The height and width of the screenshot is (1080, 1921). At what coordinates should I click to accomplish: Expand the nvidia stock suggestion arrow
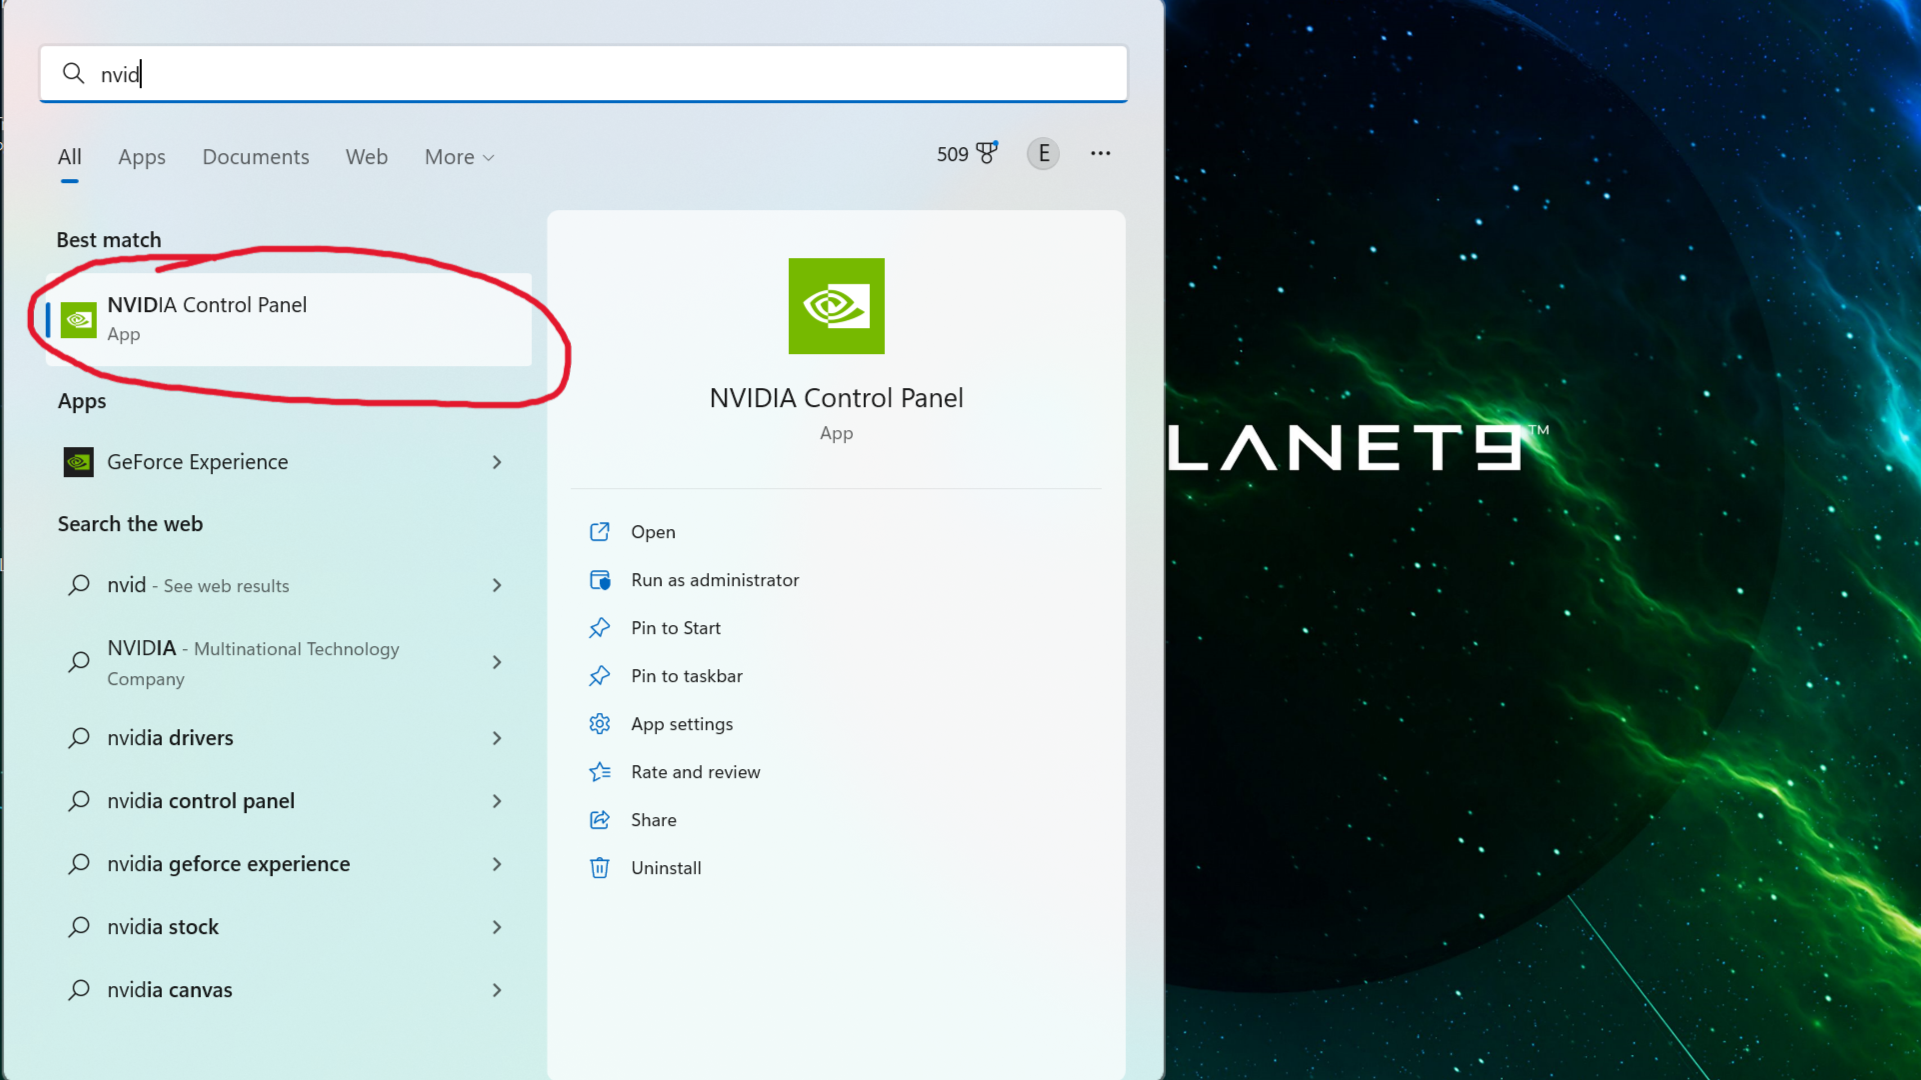[497, 927]
